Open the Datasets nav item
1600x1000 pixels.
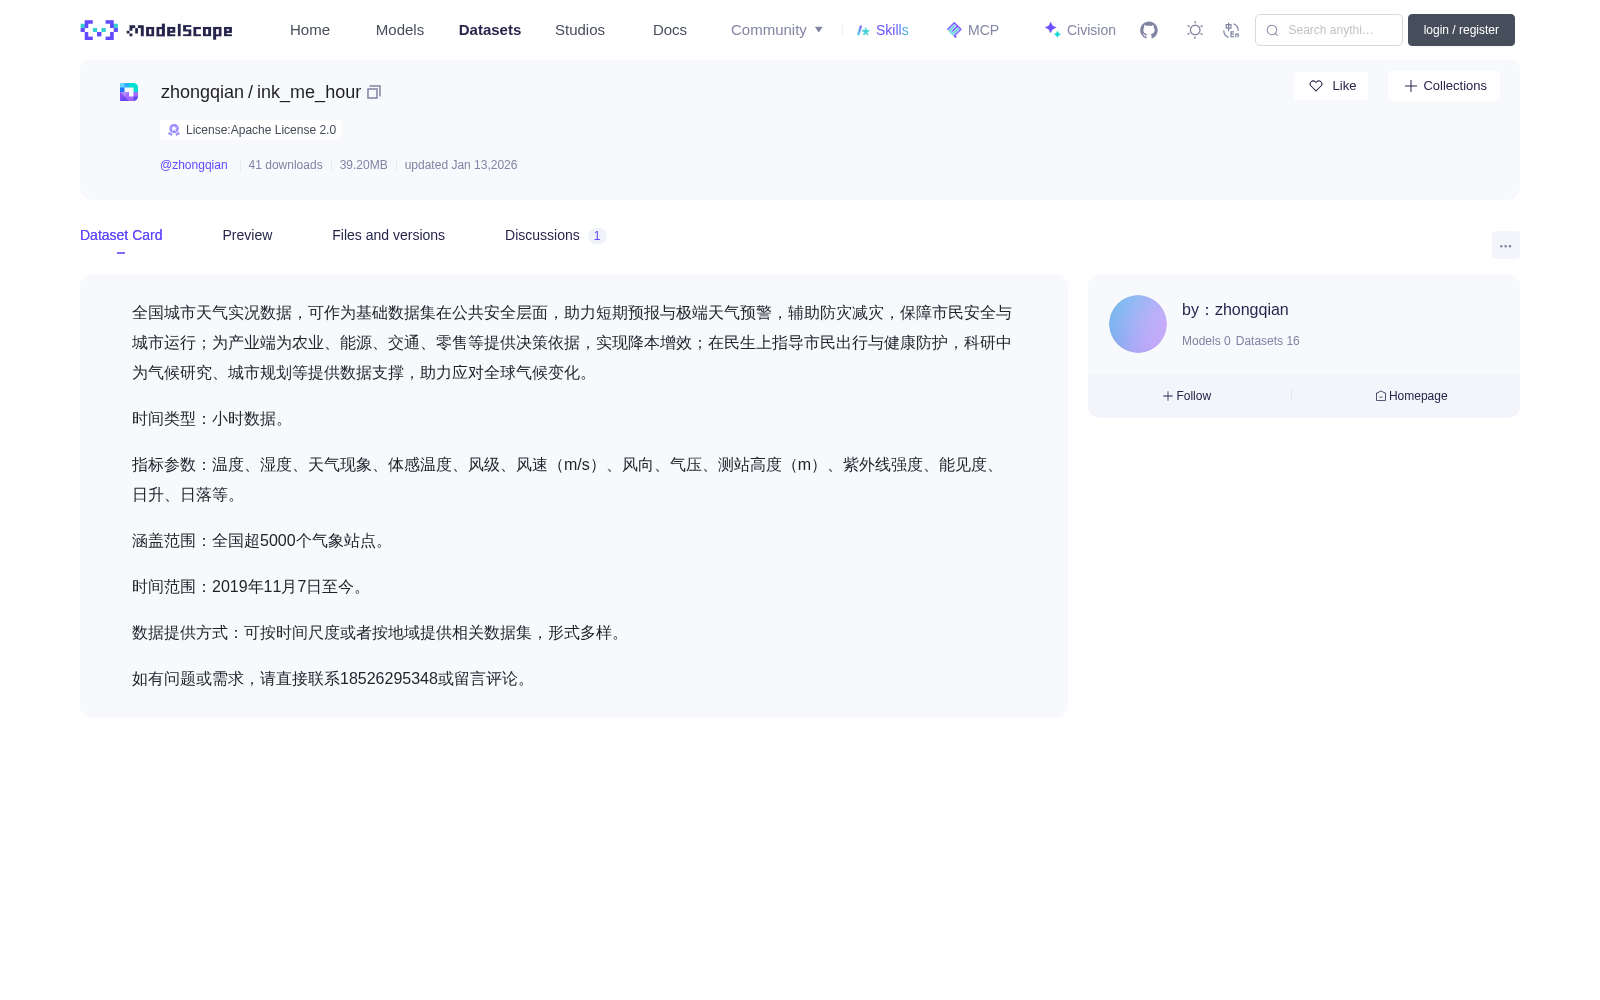click(490, 30)
